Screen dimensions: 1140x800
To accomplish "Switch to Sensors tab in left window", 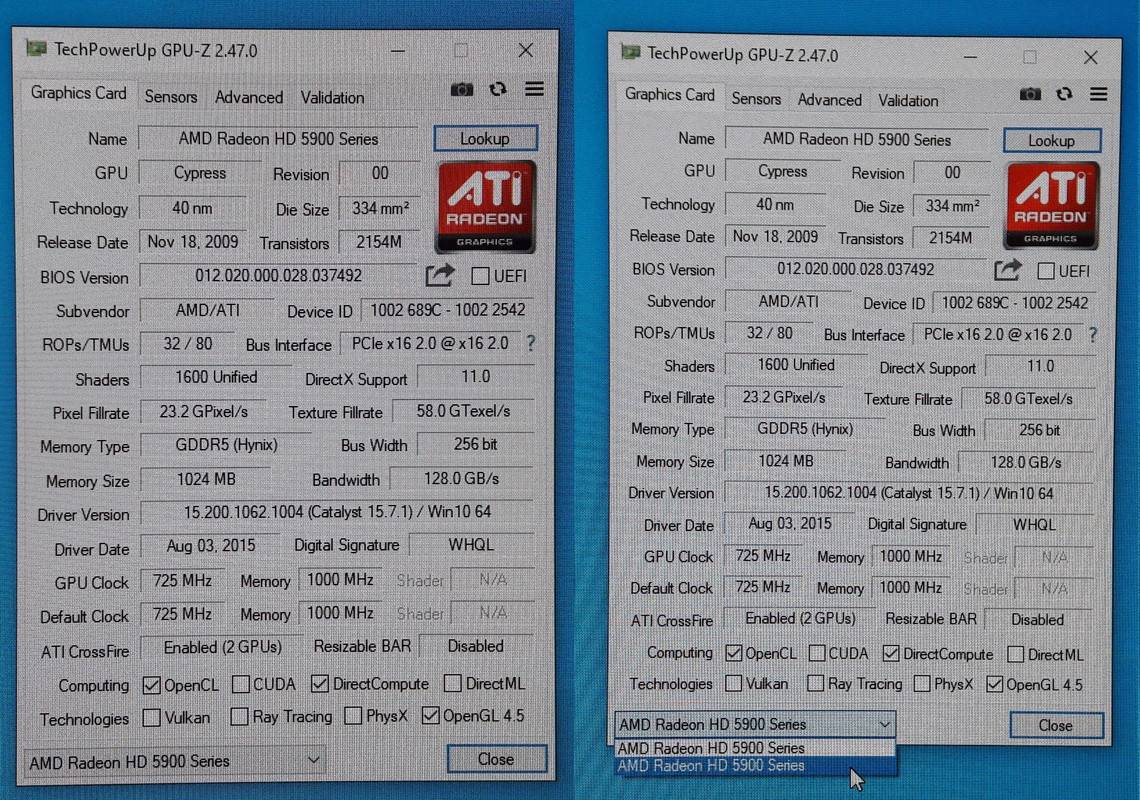I will point(171,97).
